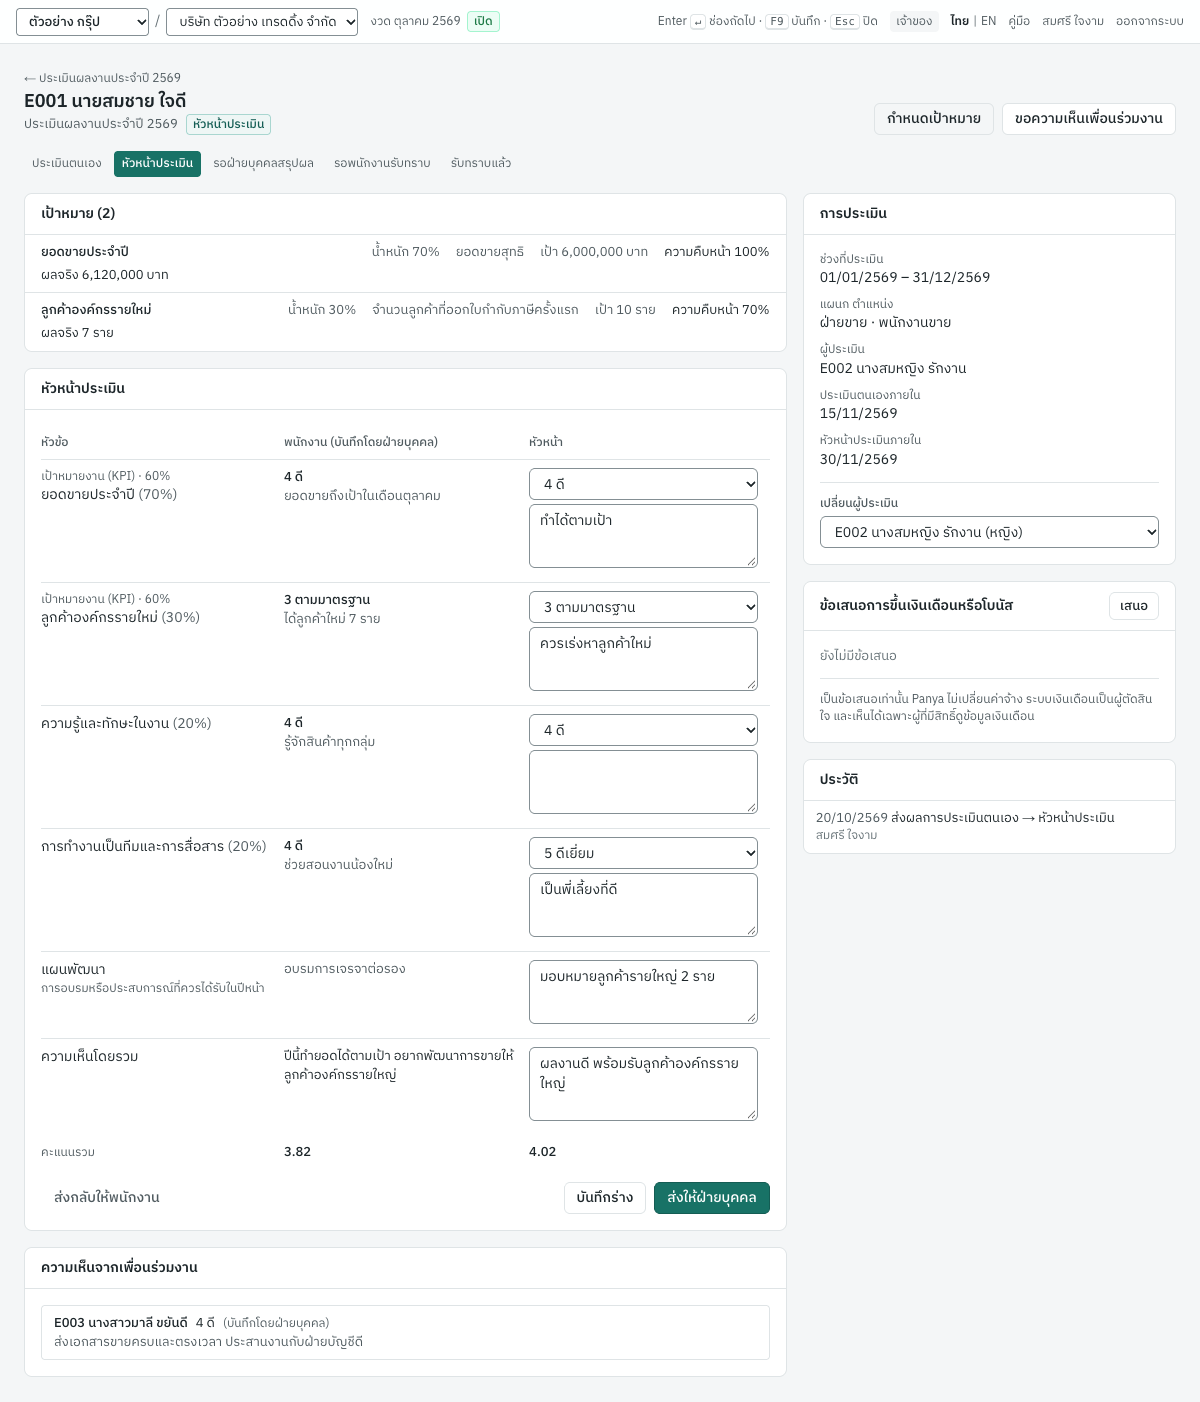Open the 5 ดีเยี่ยม rating dropdown
Viewport: 1200px width, 1402px height.
643,853
